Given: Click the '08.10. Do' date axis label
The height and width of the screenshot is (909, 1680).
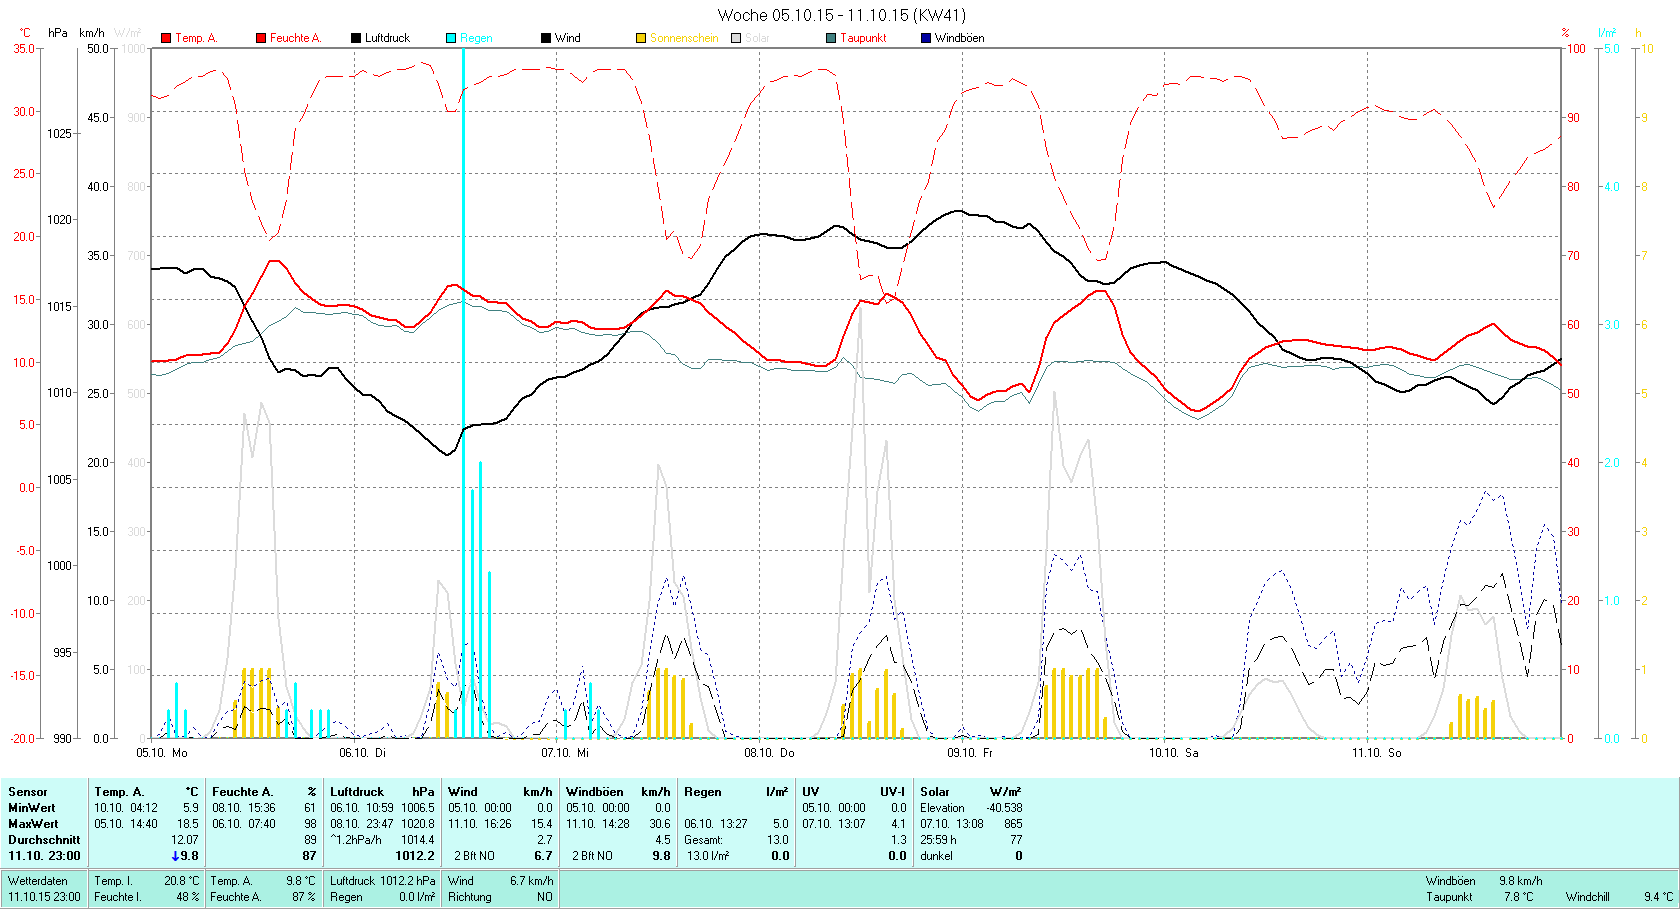Looking at the screenshot, I should coord(769,752).
